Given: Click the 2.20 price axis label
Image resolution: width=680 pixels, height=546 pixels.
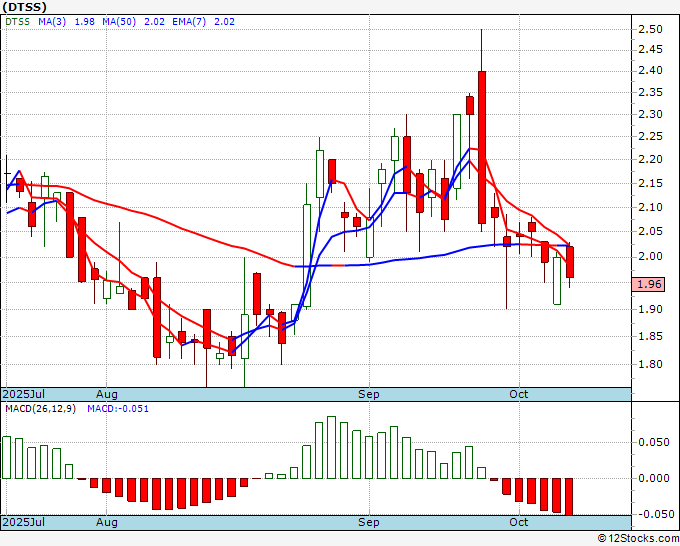Looking at the screenshot, I should tap(651, 160).
